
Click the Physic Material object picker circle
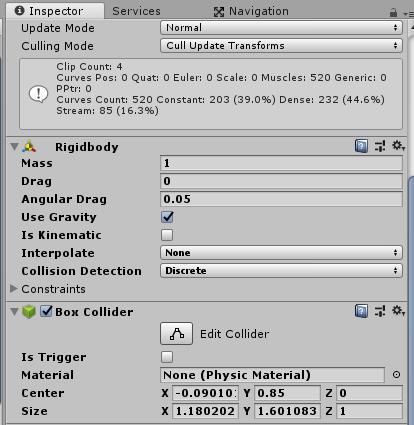coord(396,375)
